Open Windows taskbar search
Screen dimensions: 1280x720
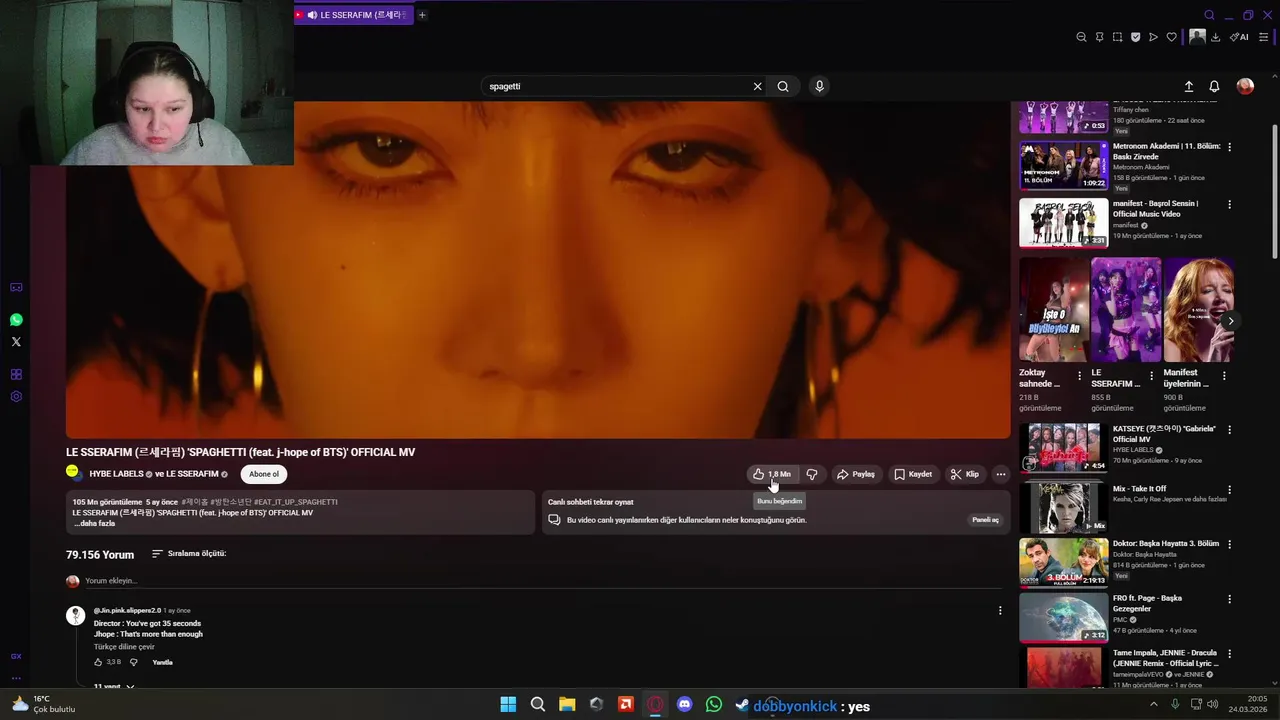coord(538,705)
